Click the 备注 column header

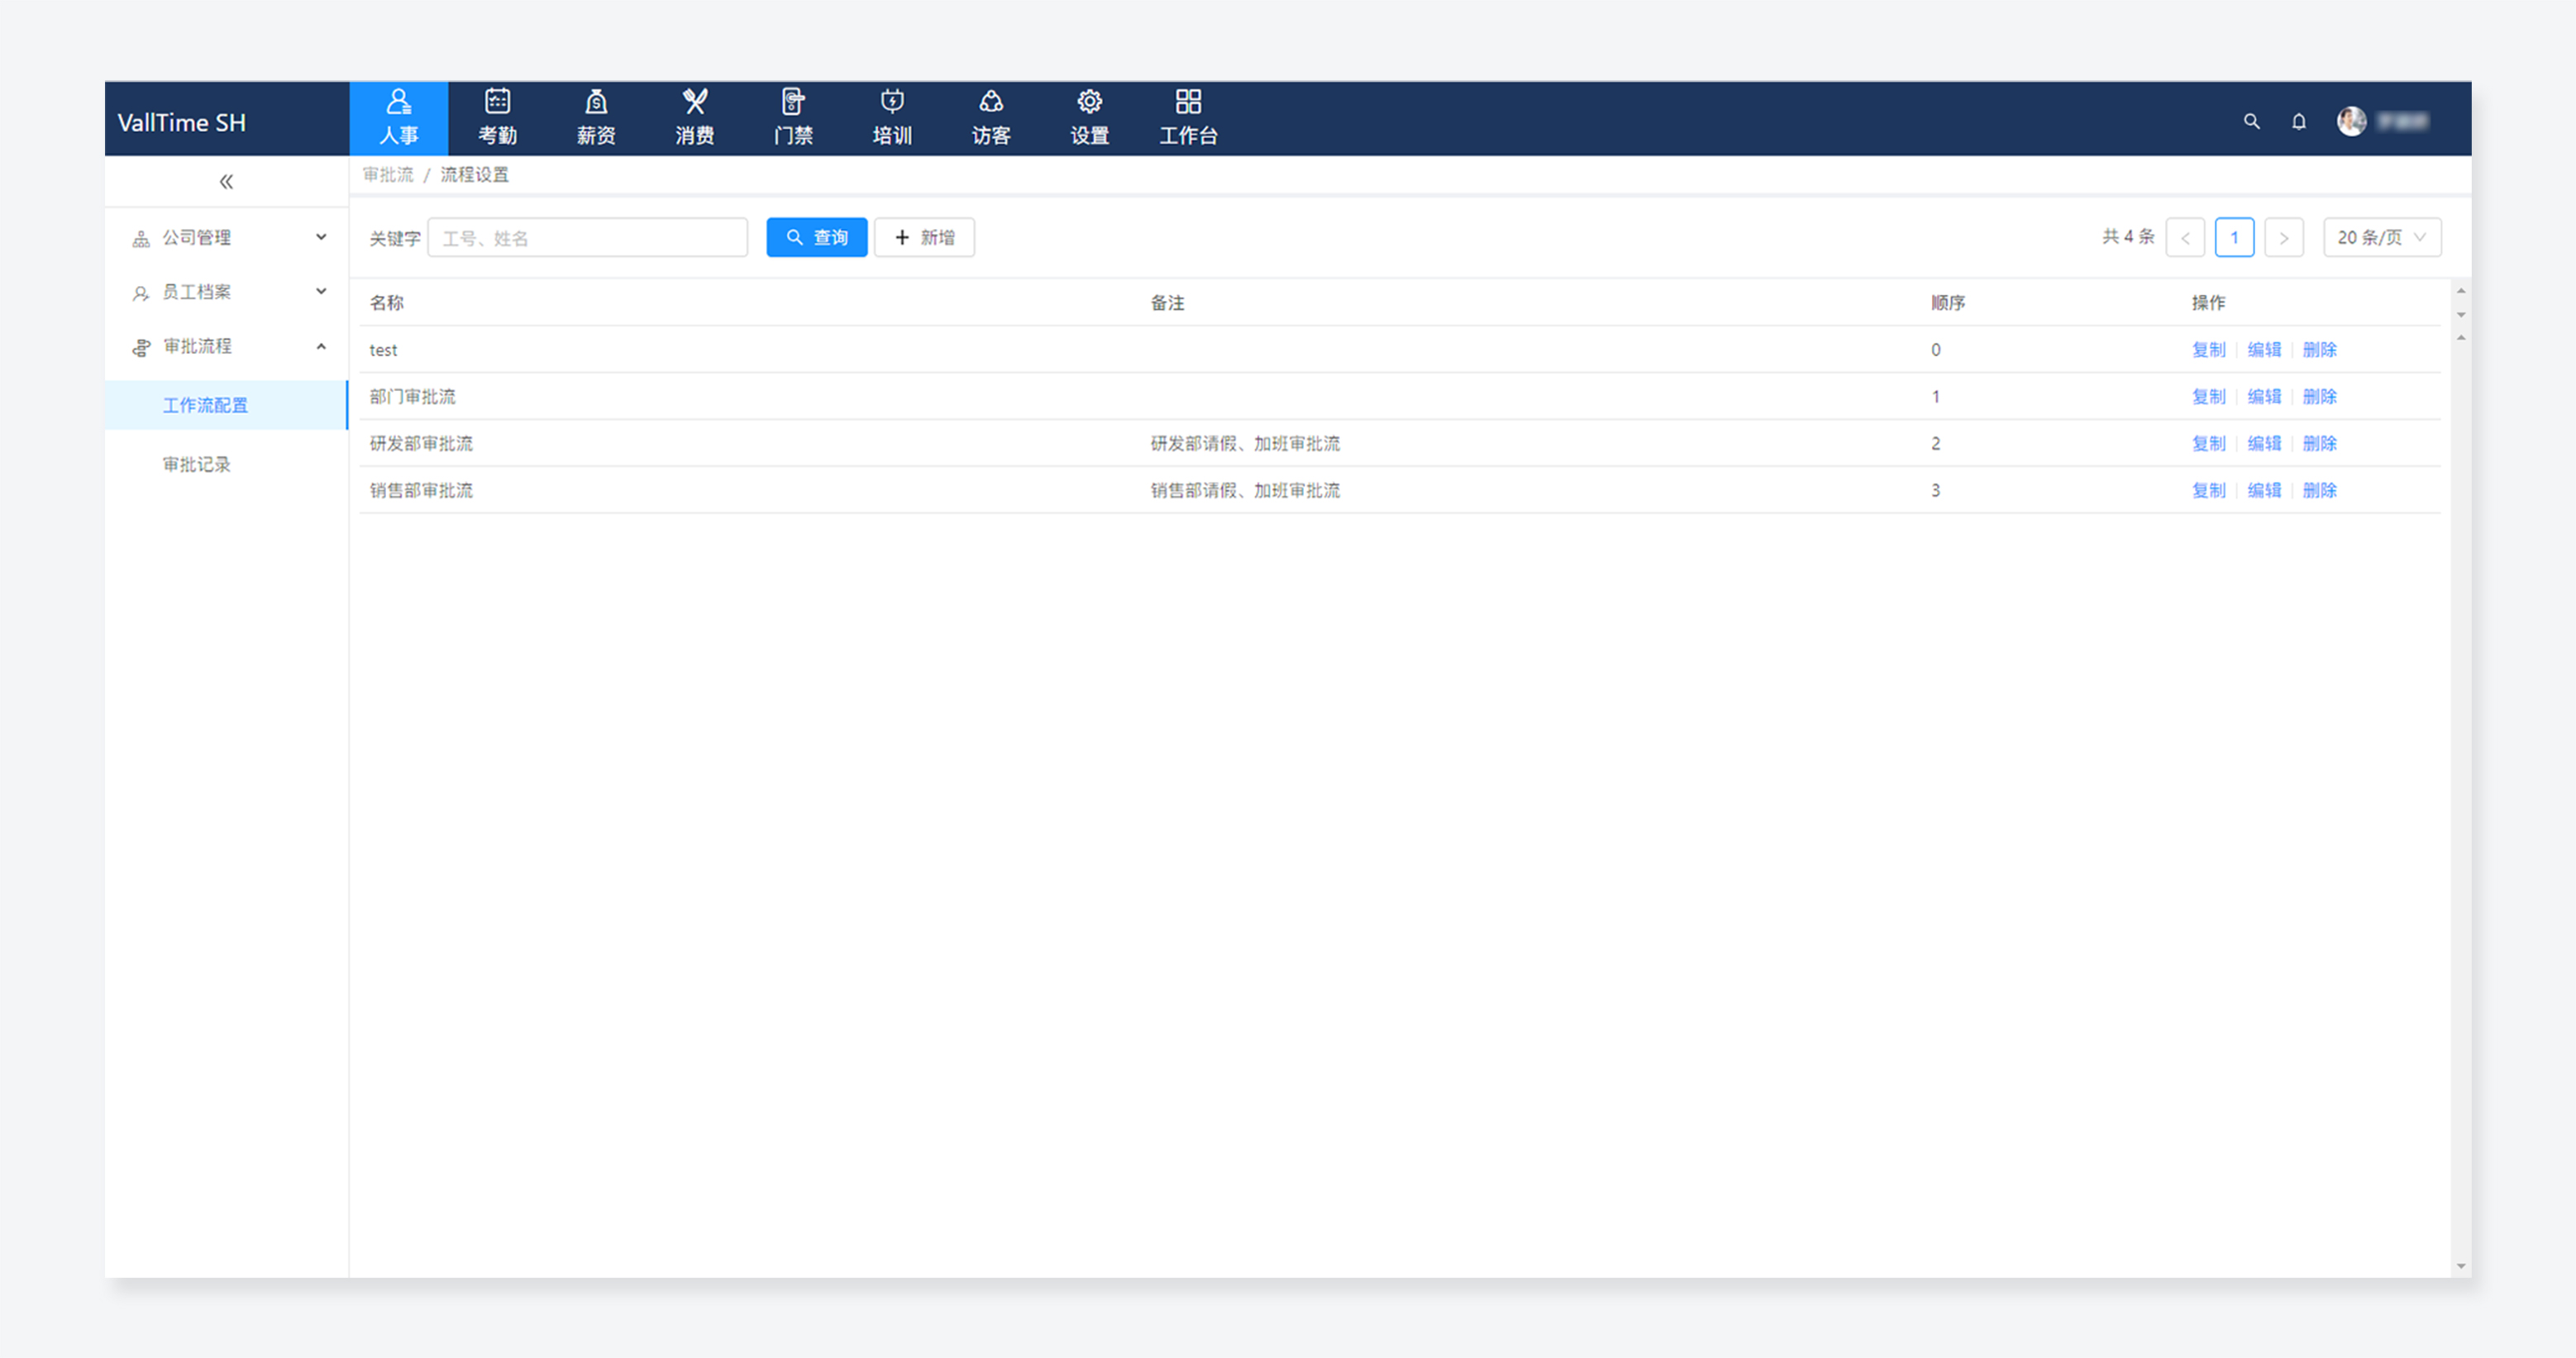coord(1167,303)
